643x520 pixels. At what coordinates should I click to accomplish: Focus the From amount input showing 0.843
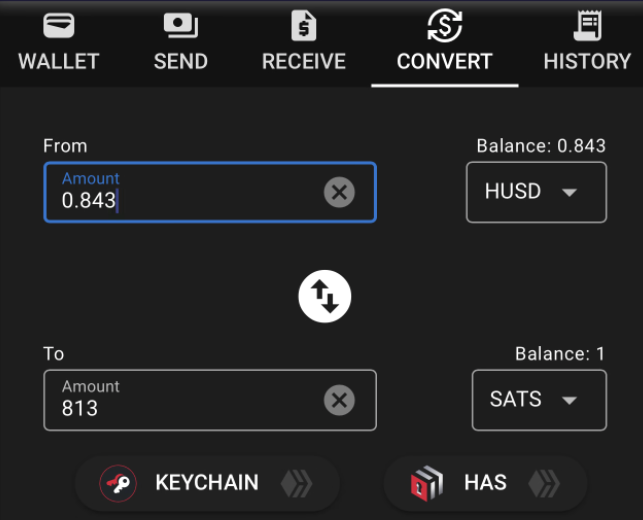pos(210,192)
